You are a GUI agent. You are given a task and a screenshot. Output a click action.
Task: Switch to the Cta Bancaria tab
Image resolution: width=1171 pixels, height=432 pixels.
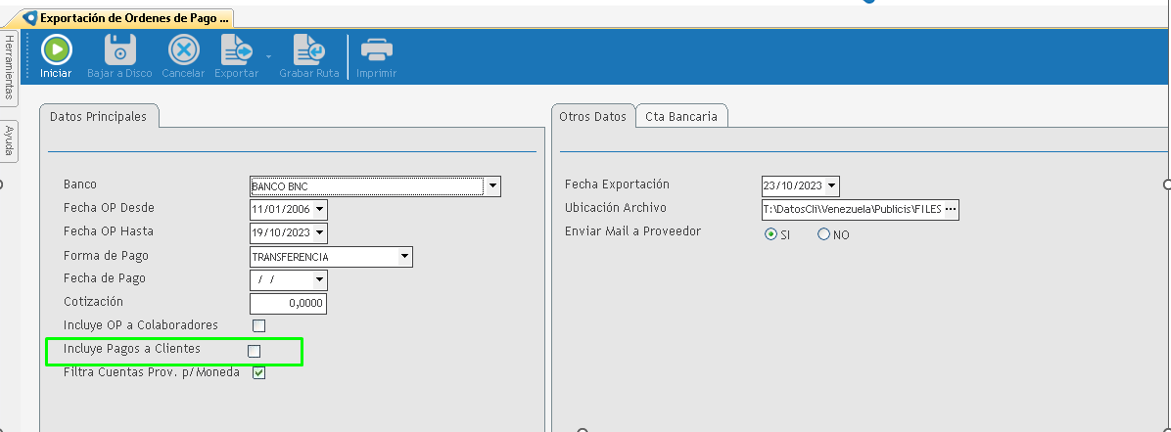tap(681, 117)
